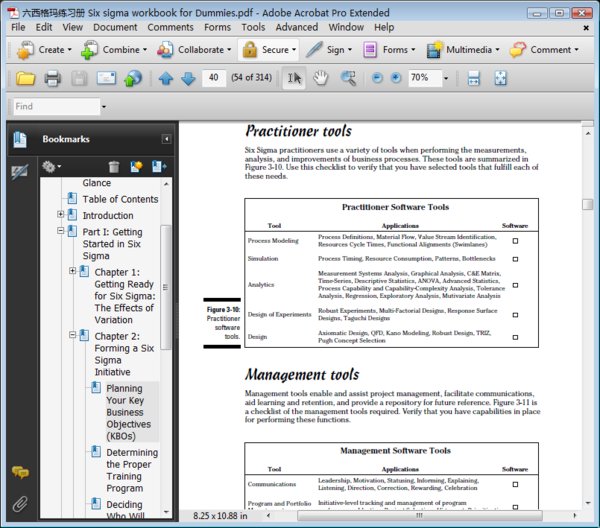The width and height of the screenshot is (600, 528).
Task: Check the Analytics software checkbox
Action: [x=515, y=284]
